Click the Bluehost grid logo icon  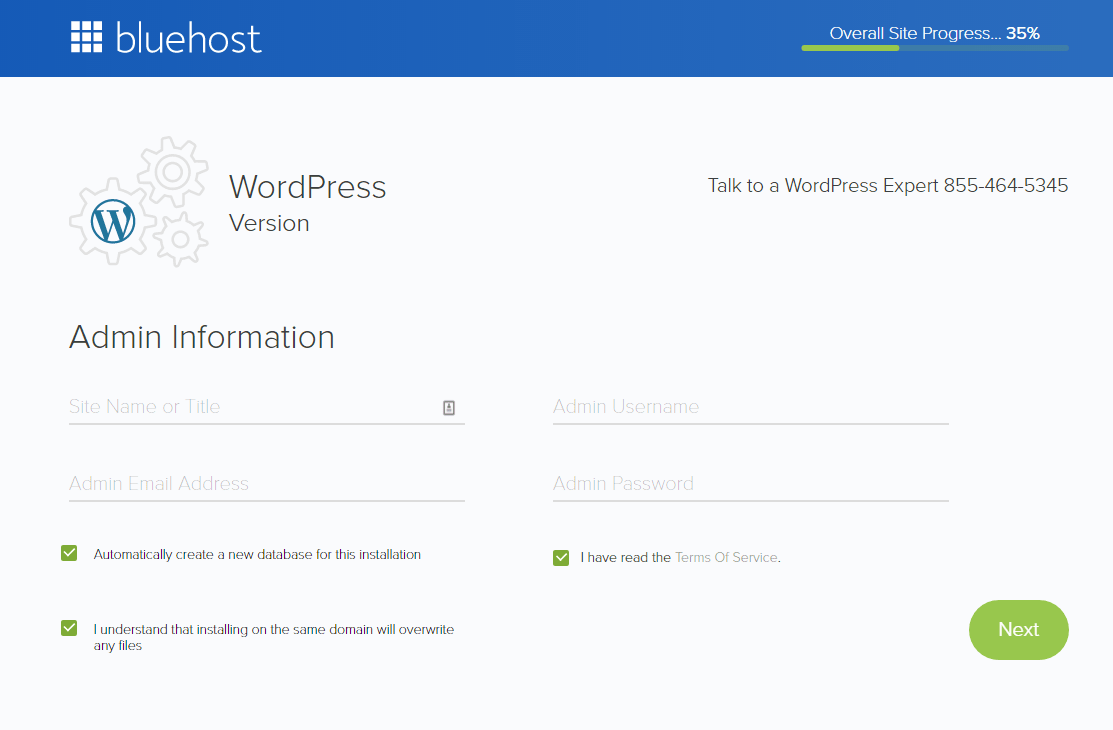point(87,37)
